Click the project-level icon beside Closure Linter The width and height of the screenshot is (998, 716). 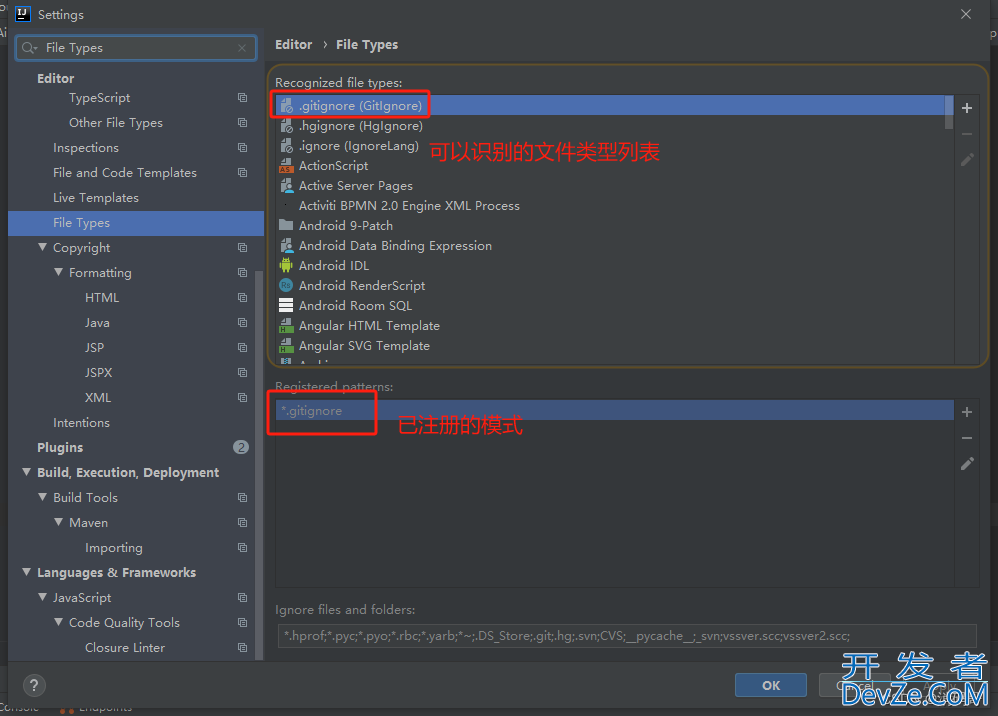click(242, 647)
